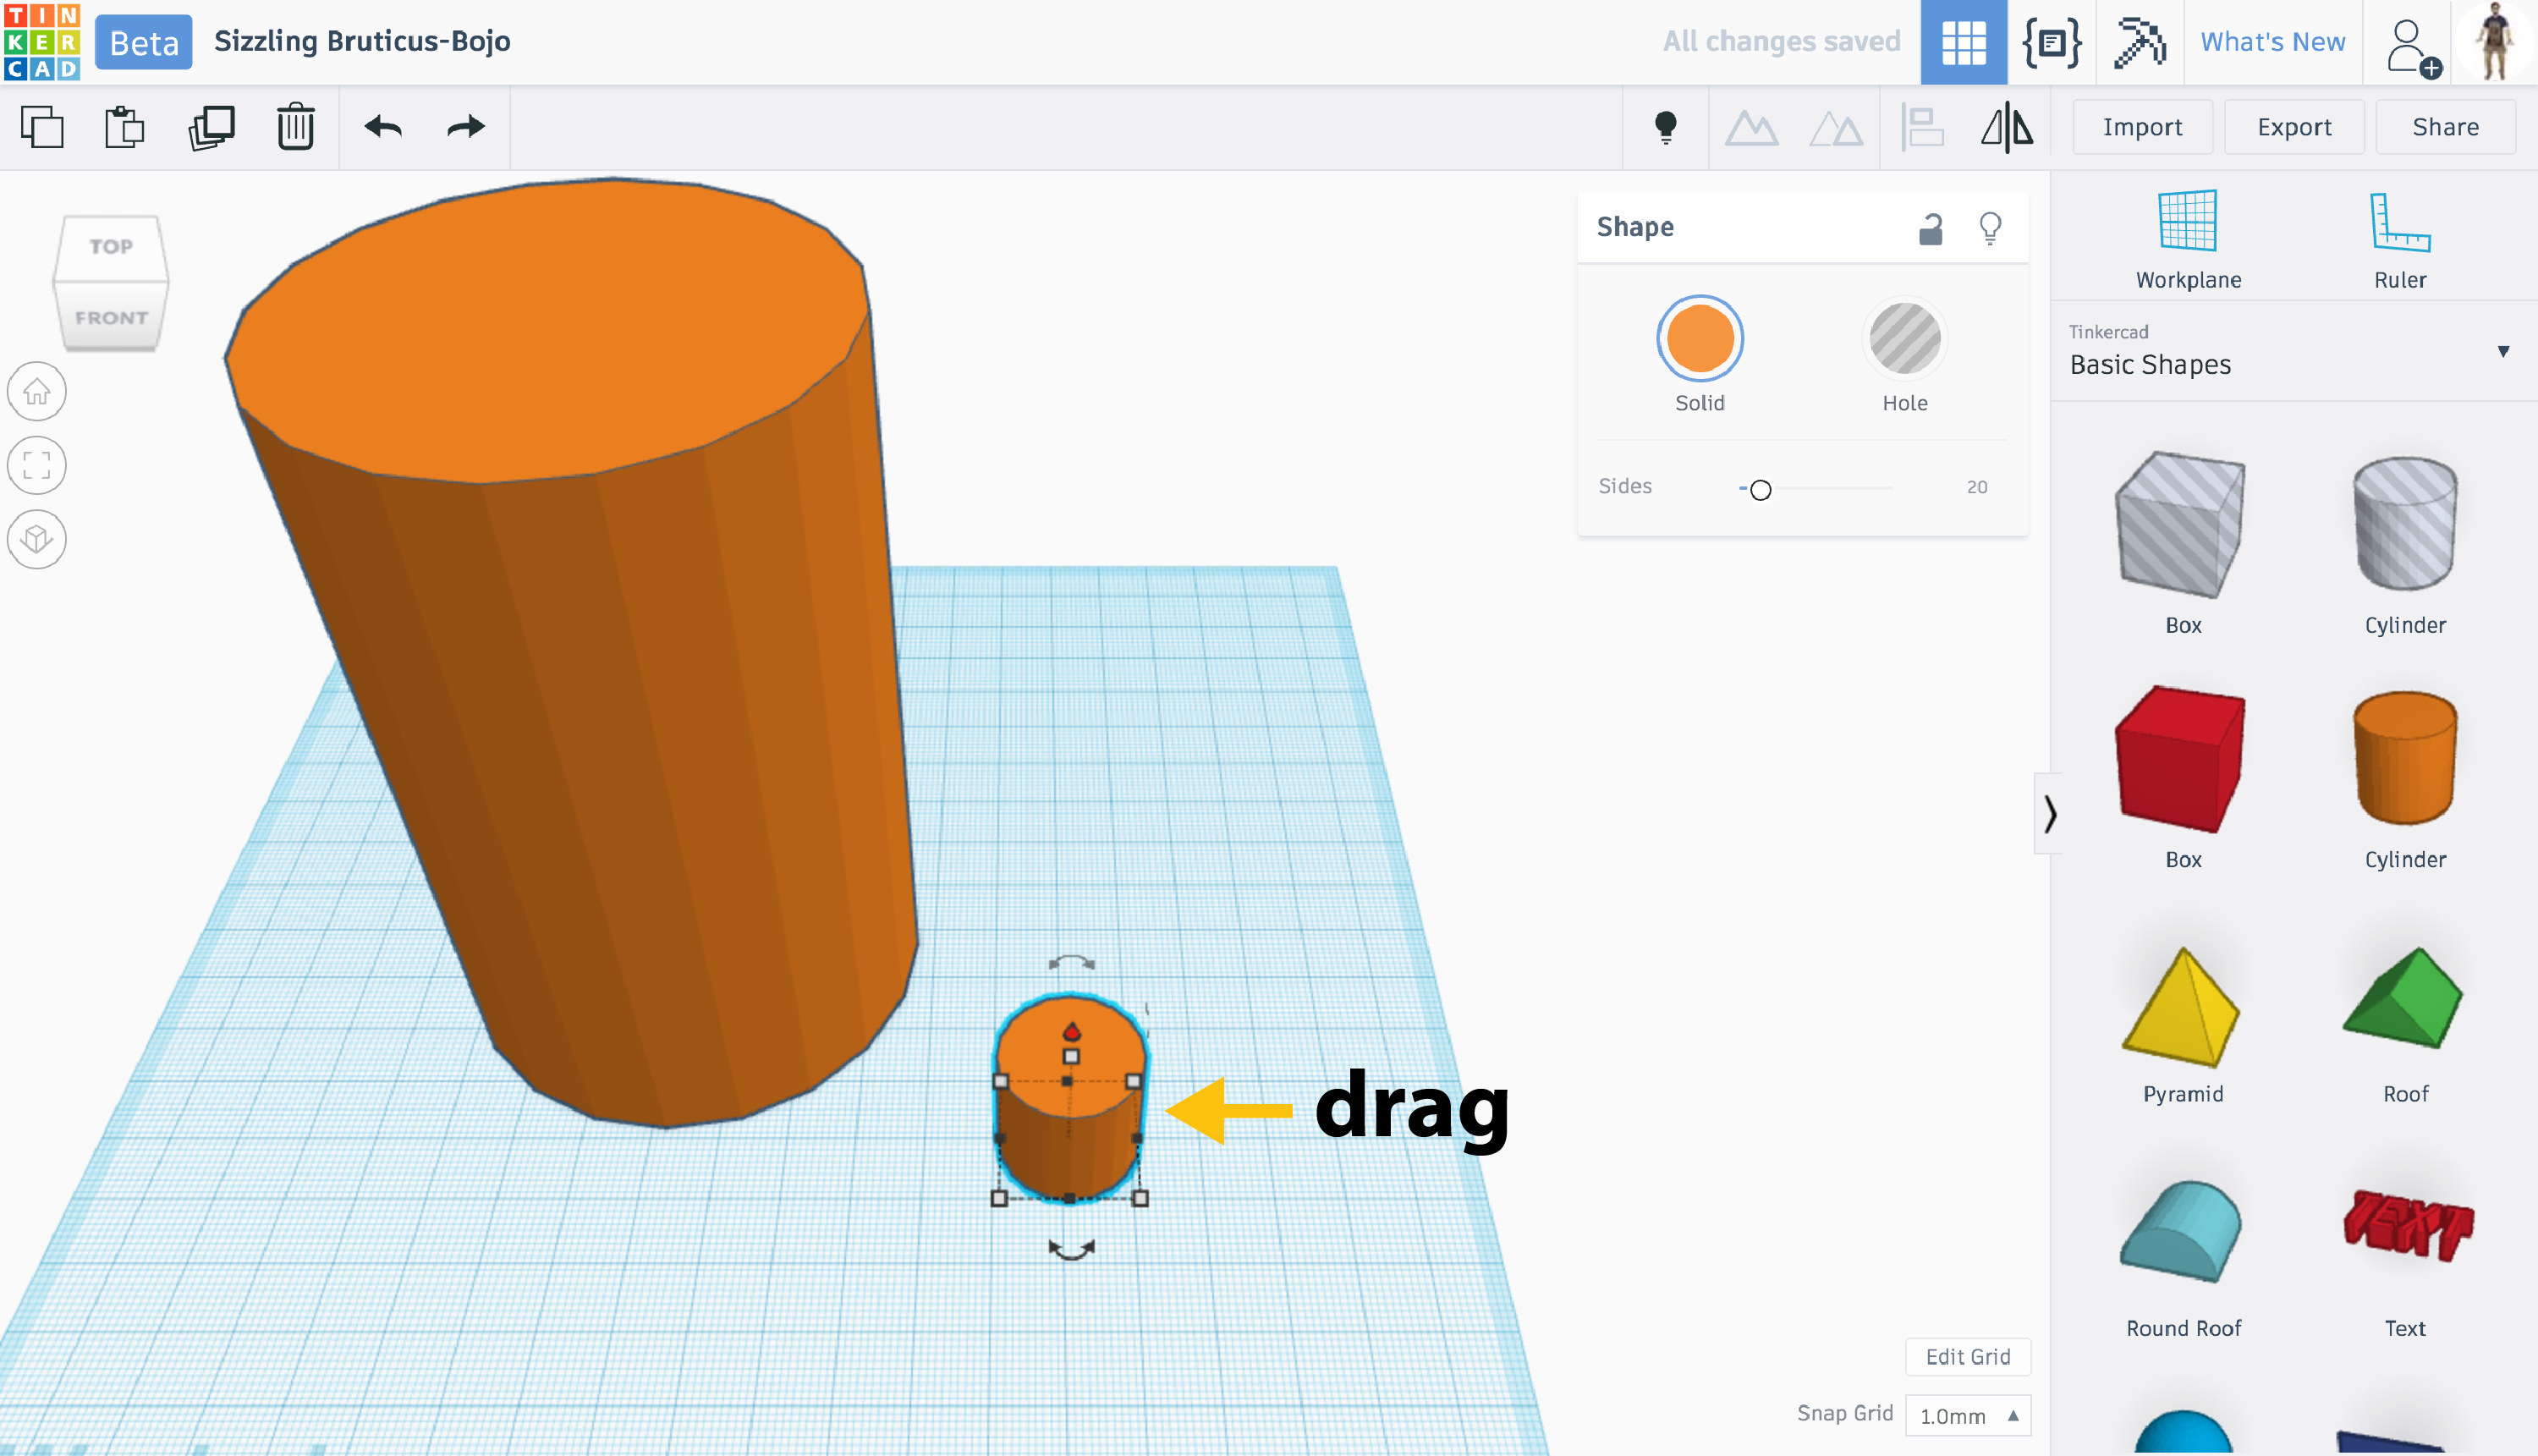2538x1456 pixels.
Task: Click the Mirror tool icon
Action: 2006,127
